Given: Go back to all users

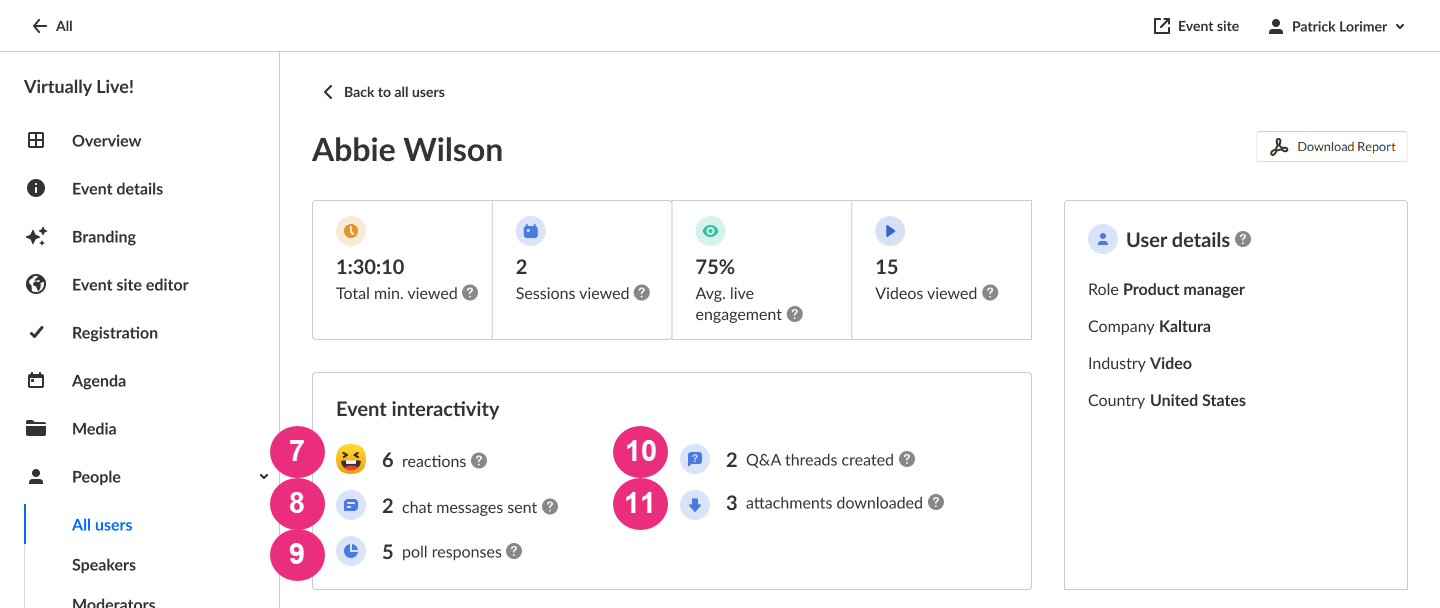Looking at the screenshot, I should pos(383,92).
